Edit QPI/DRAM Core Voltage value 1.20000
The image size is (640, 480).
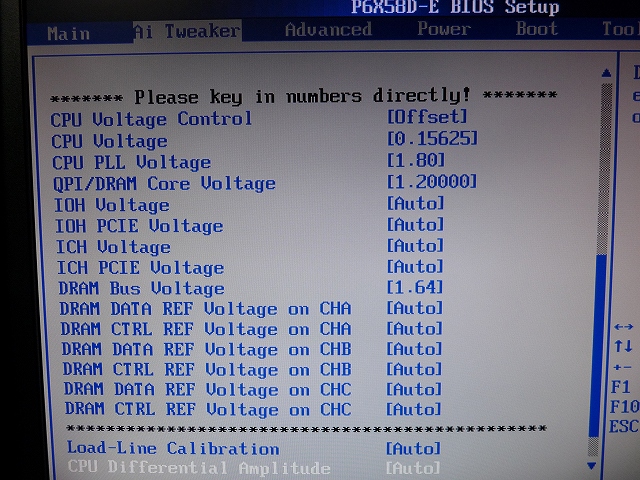point(432,181)
